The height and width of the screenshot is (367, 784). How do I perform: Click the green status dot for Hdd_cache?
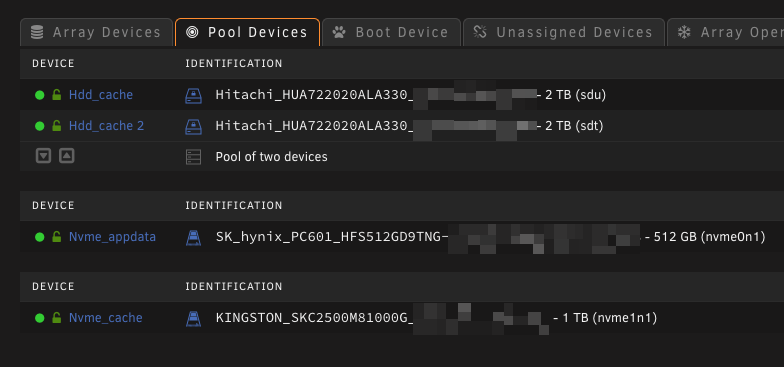click(40, 95)
